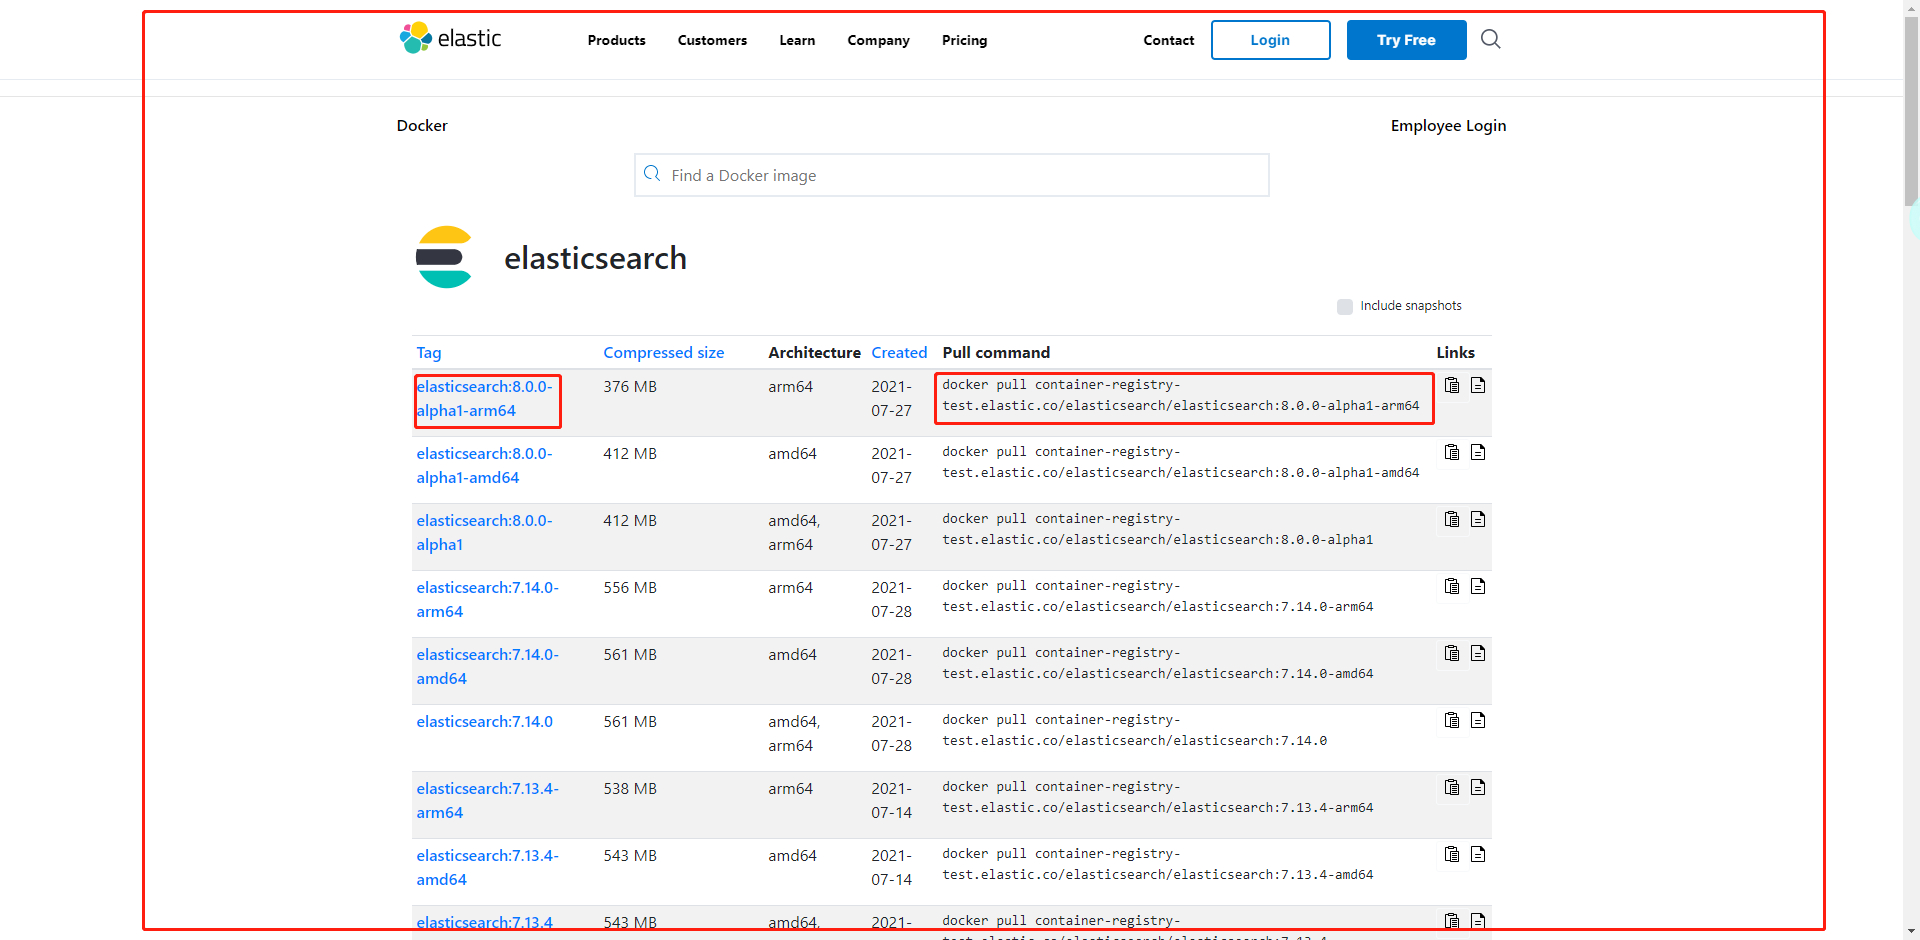This screenshot has height=940, width=1920.
Task: Open document link for 8.0.0-alpha1 multi-arch row
Action: pyautogui.click(x=1478, y=520)
